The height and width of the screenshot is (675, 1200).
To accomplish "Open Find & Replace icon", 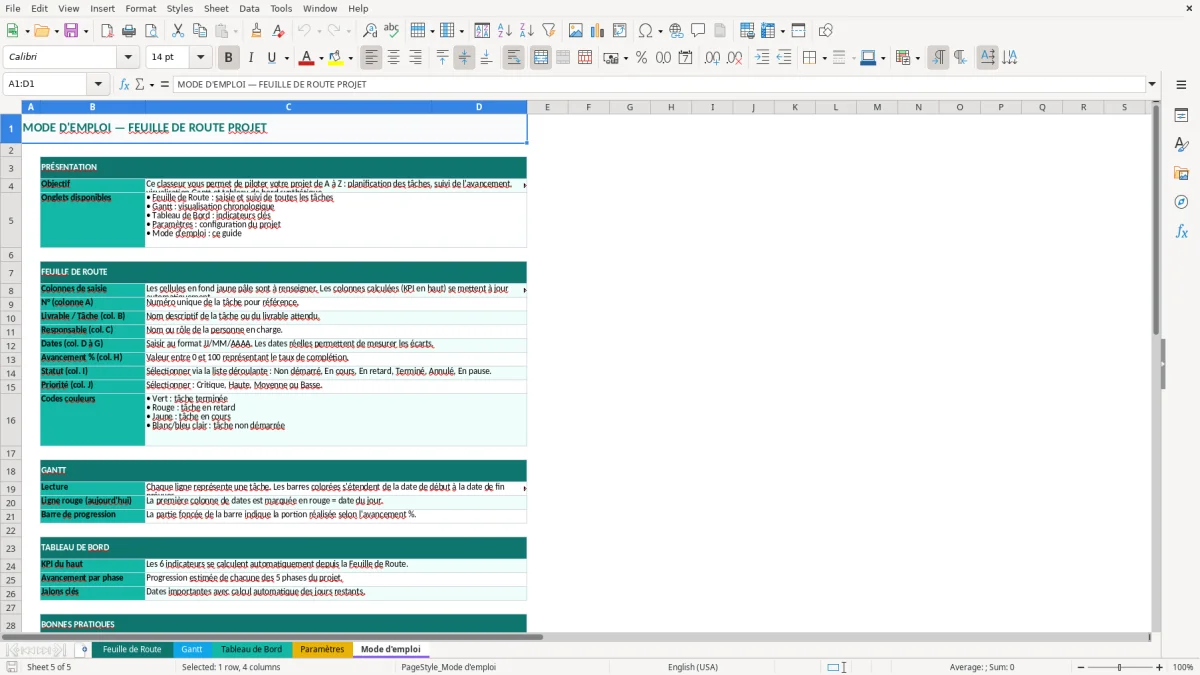I will 370,31.
